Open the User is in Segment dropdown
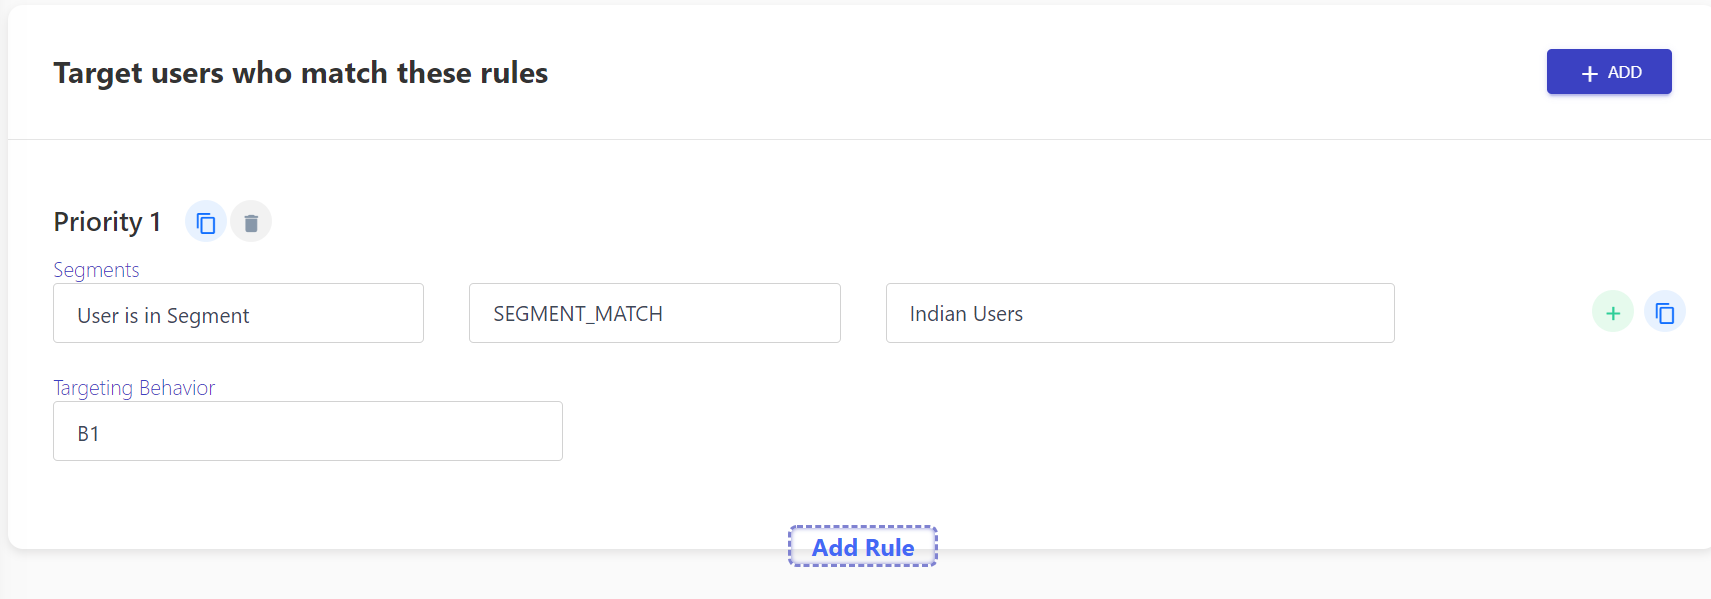 238,313
